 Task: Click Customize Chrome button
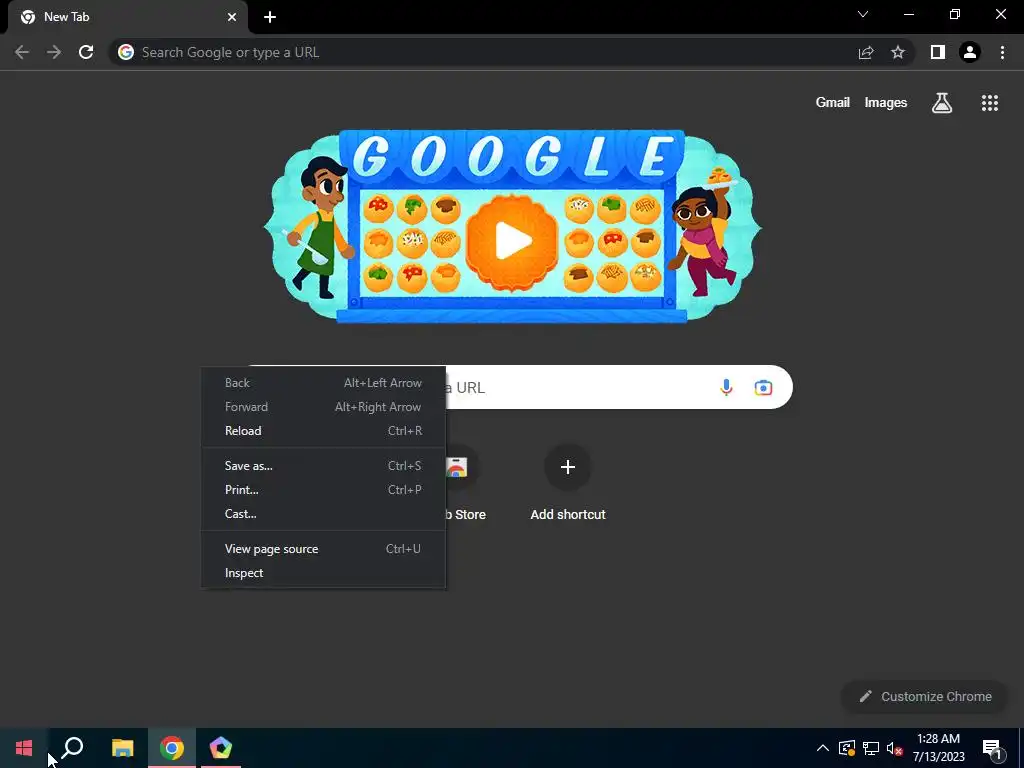point(926,696)
